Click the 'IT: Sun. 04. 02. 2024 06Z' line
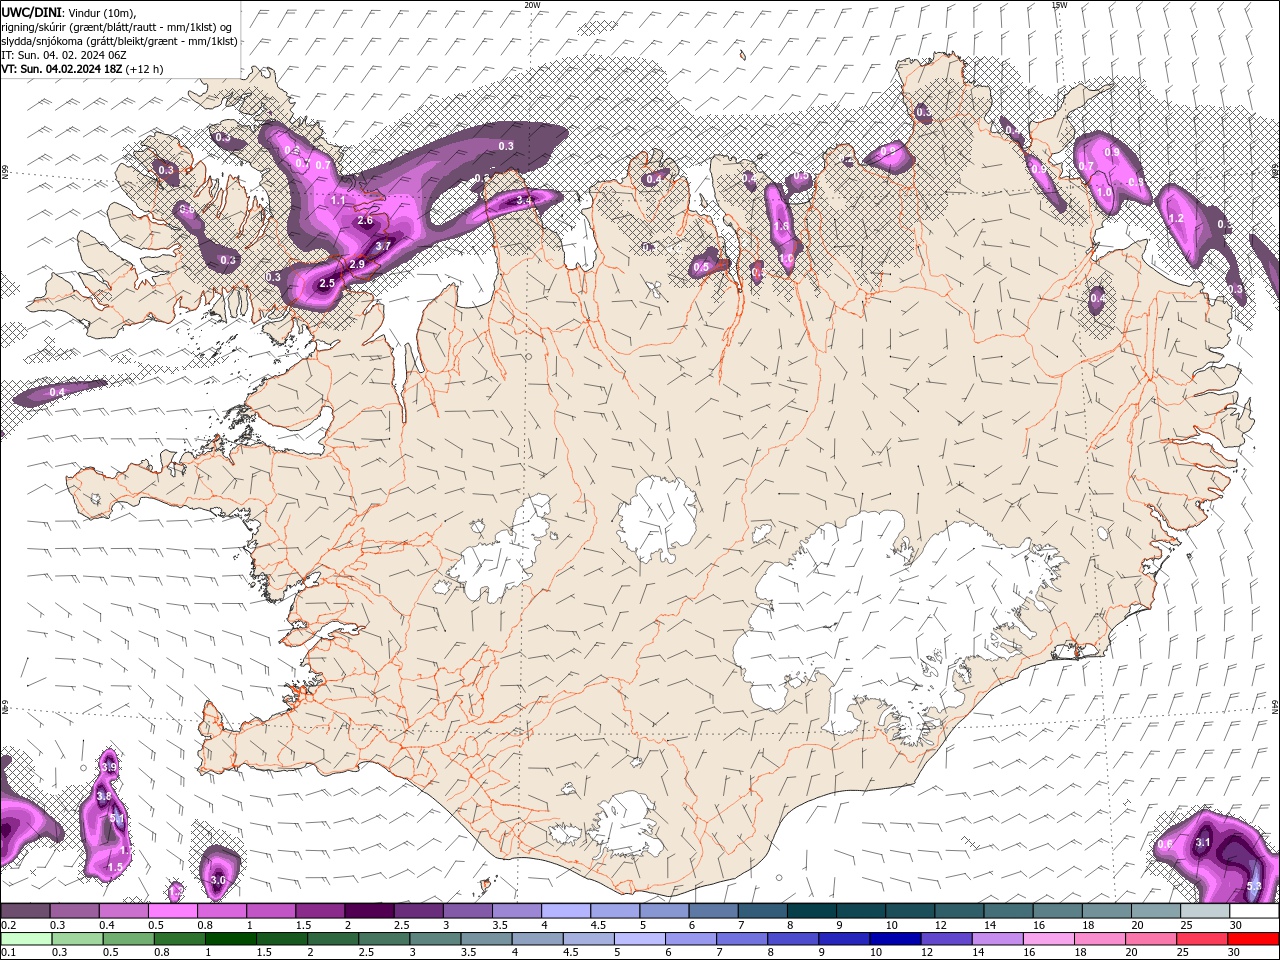The image size is (1280, 960). 63,55
